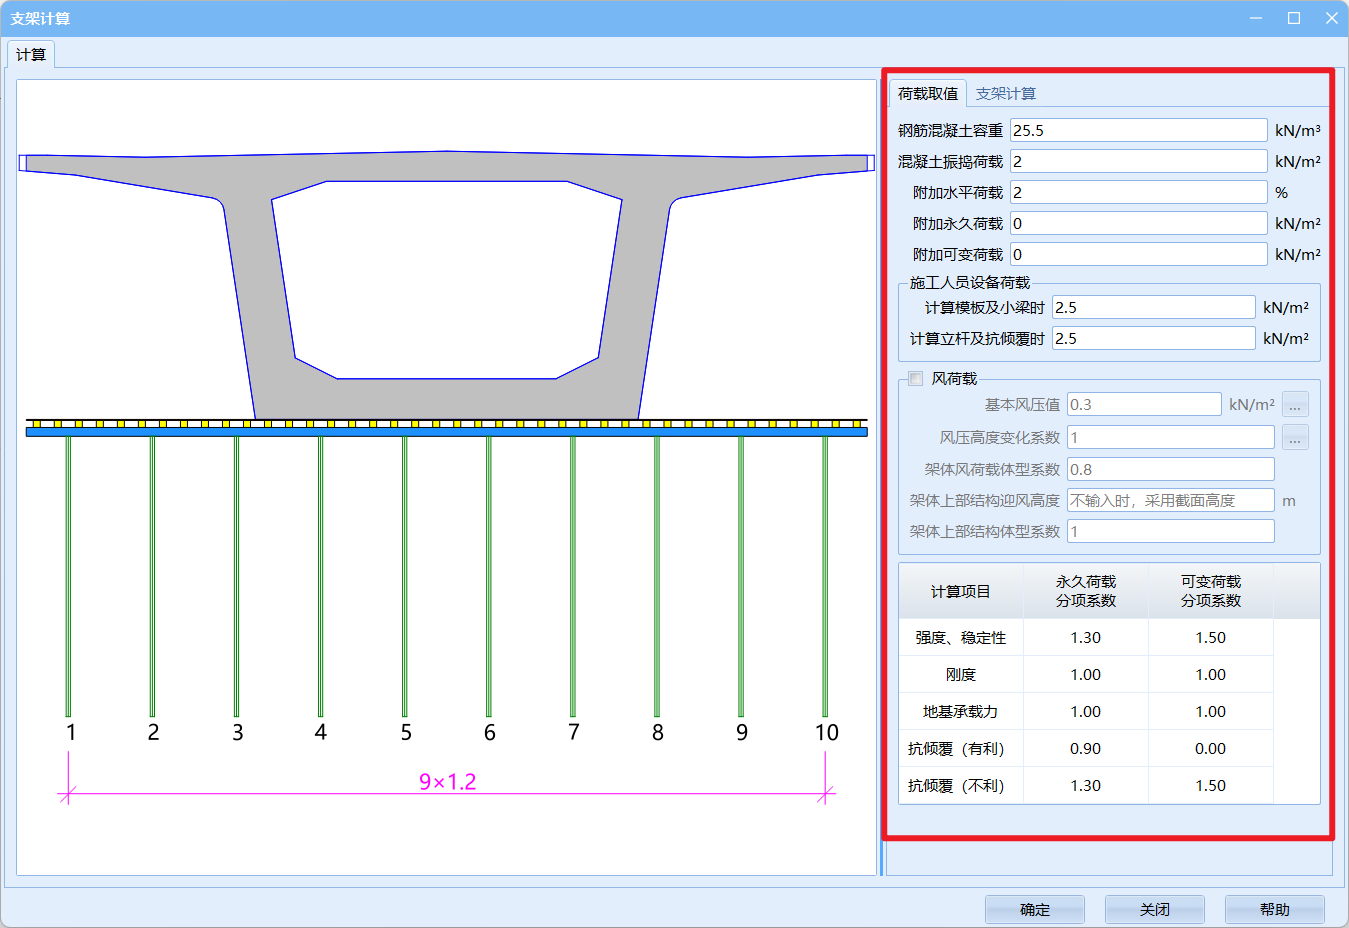Close the window using the title bar X
This screenshot has height=928, width=1349.
point(1331,18)
